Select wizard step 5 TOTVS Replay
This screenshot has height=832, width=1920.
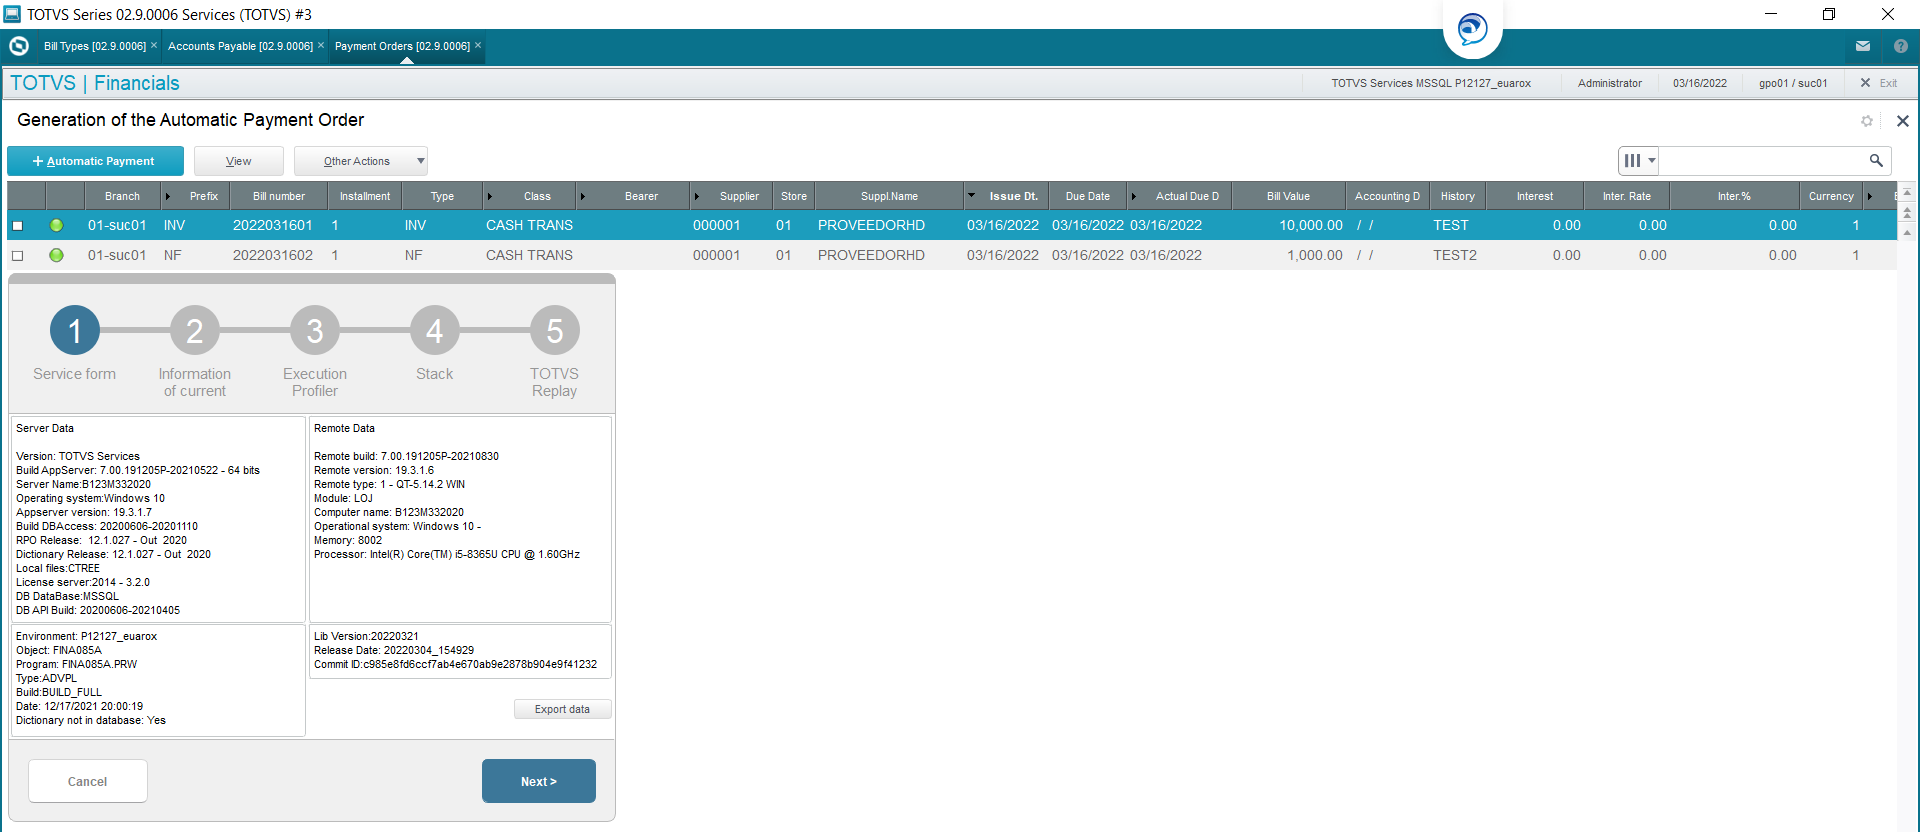(x=555, y=331)
